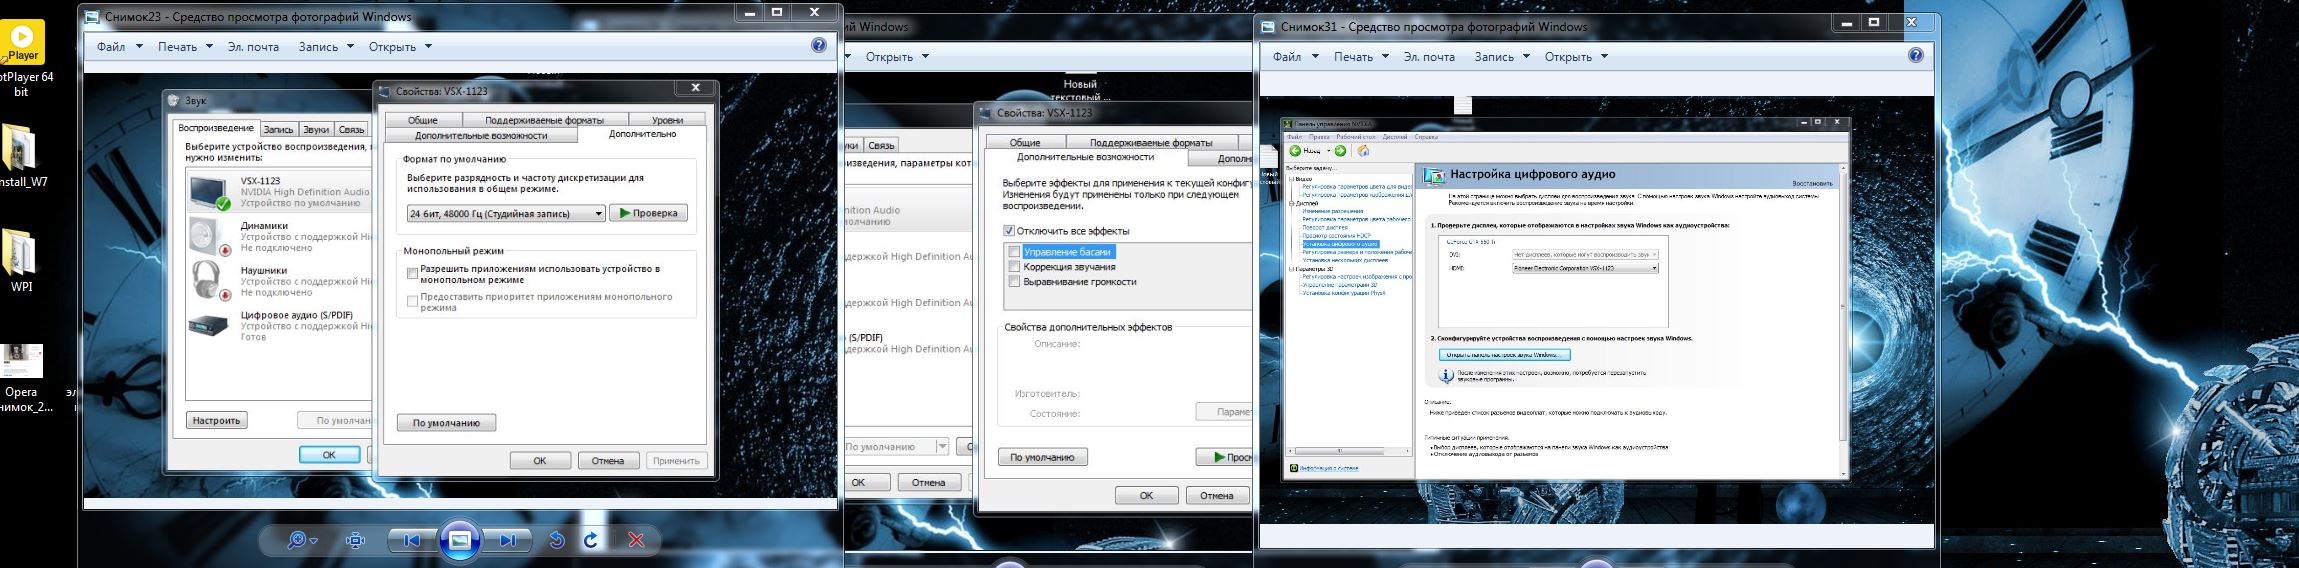The width and height of the screenshot is (2299, 568).
Task: Click the green Forward arrow in NVIDIA panel picture
Action: point(1340,151)
